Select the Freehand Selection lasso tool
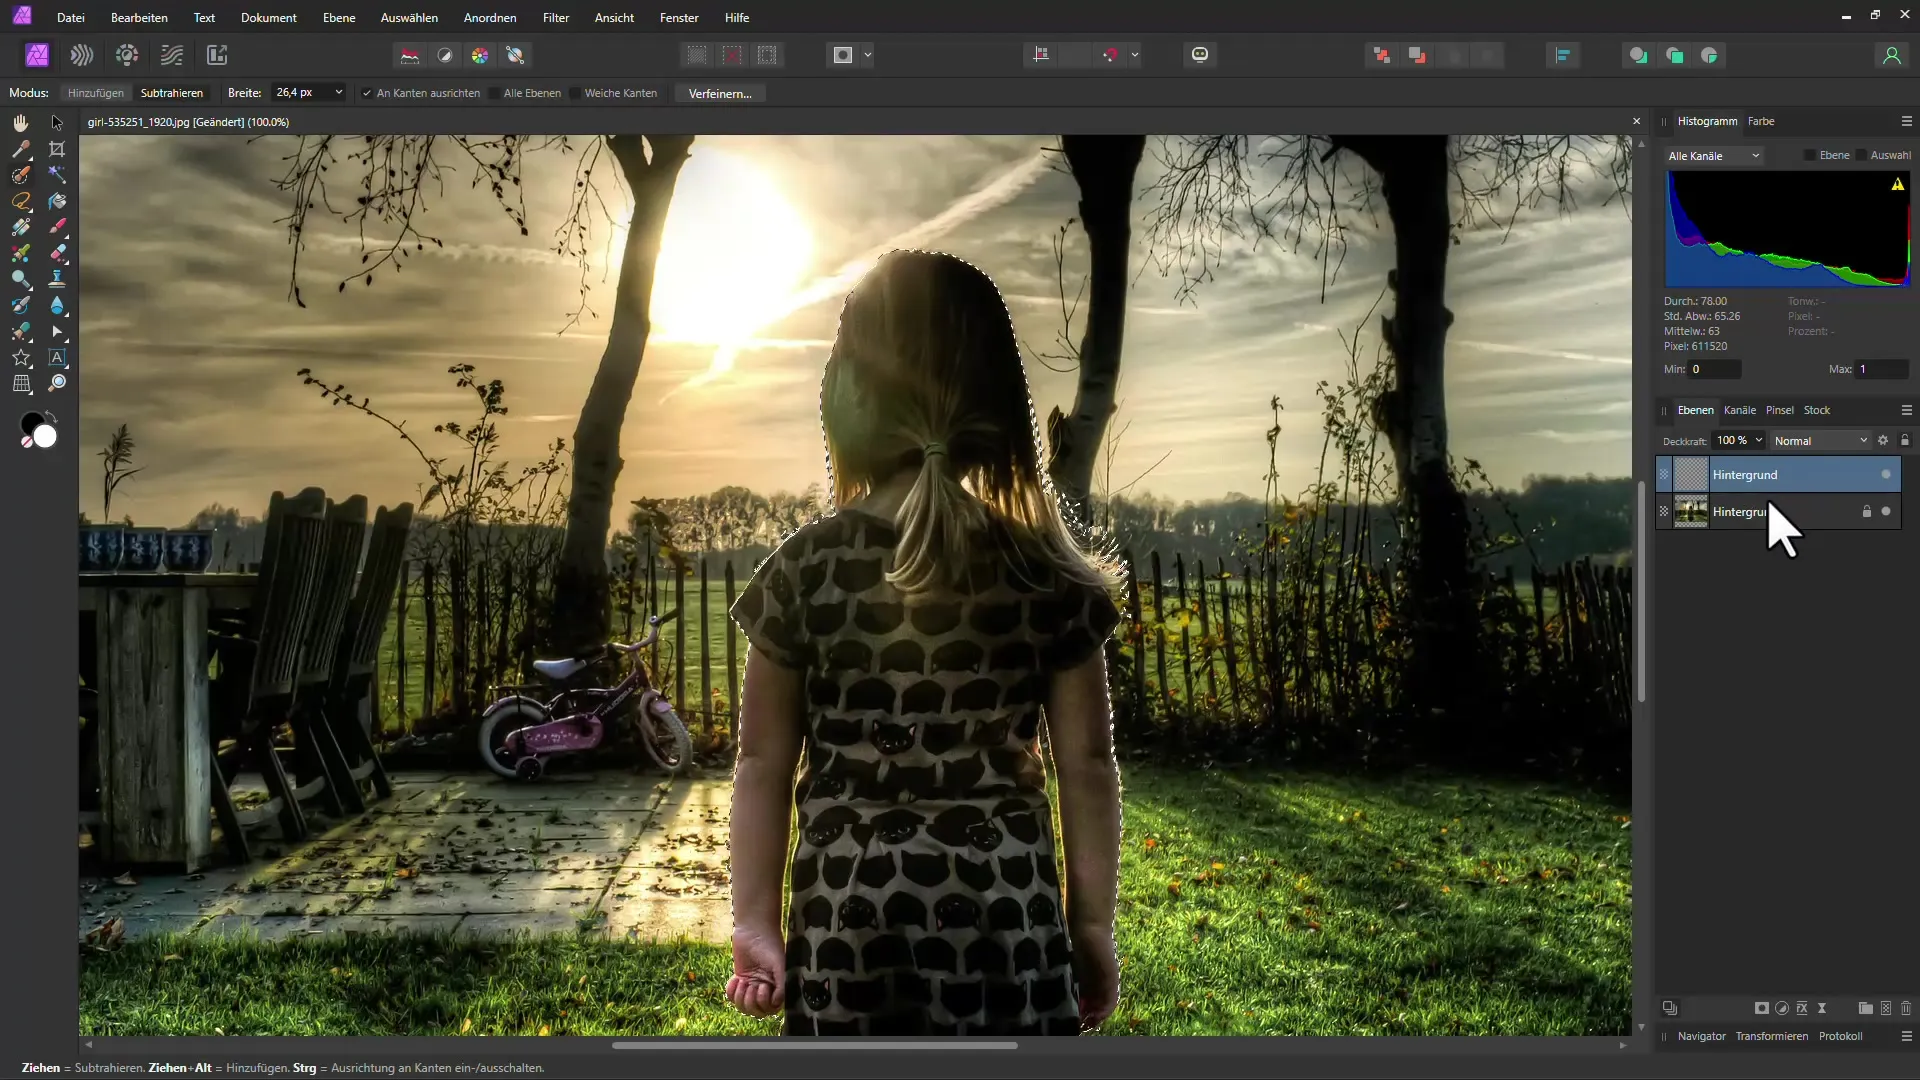The image size is (1920, 1080). pos(21,201)
